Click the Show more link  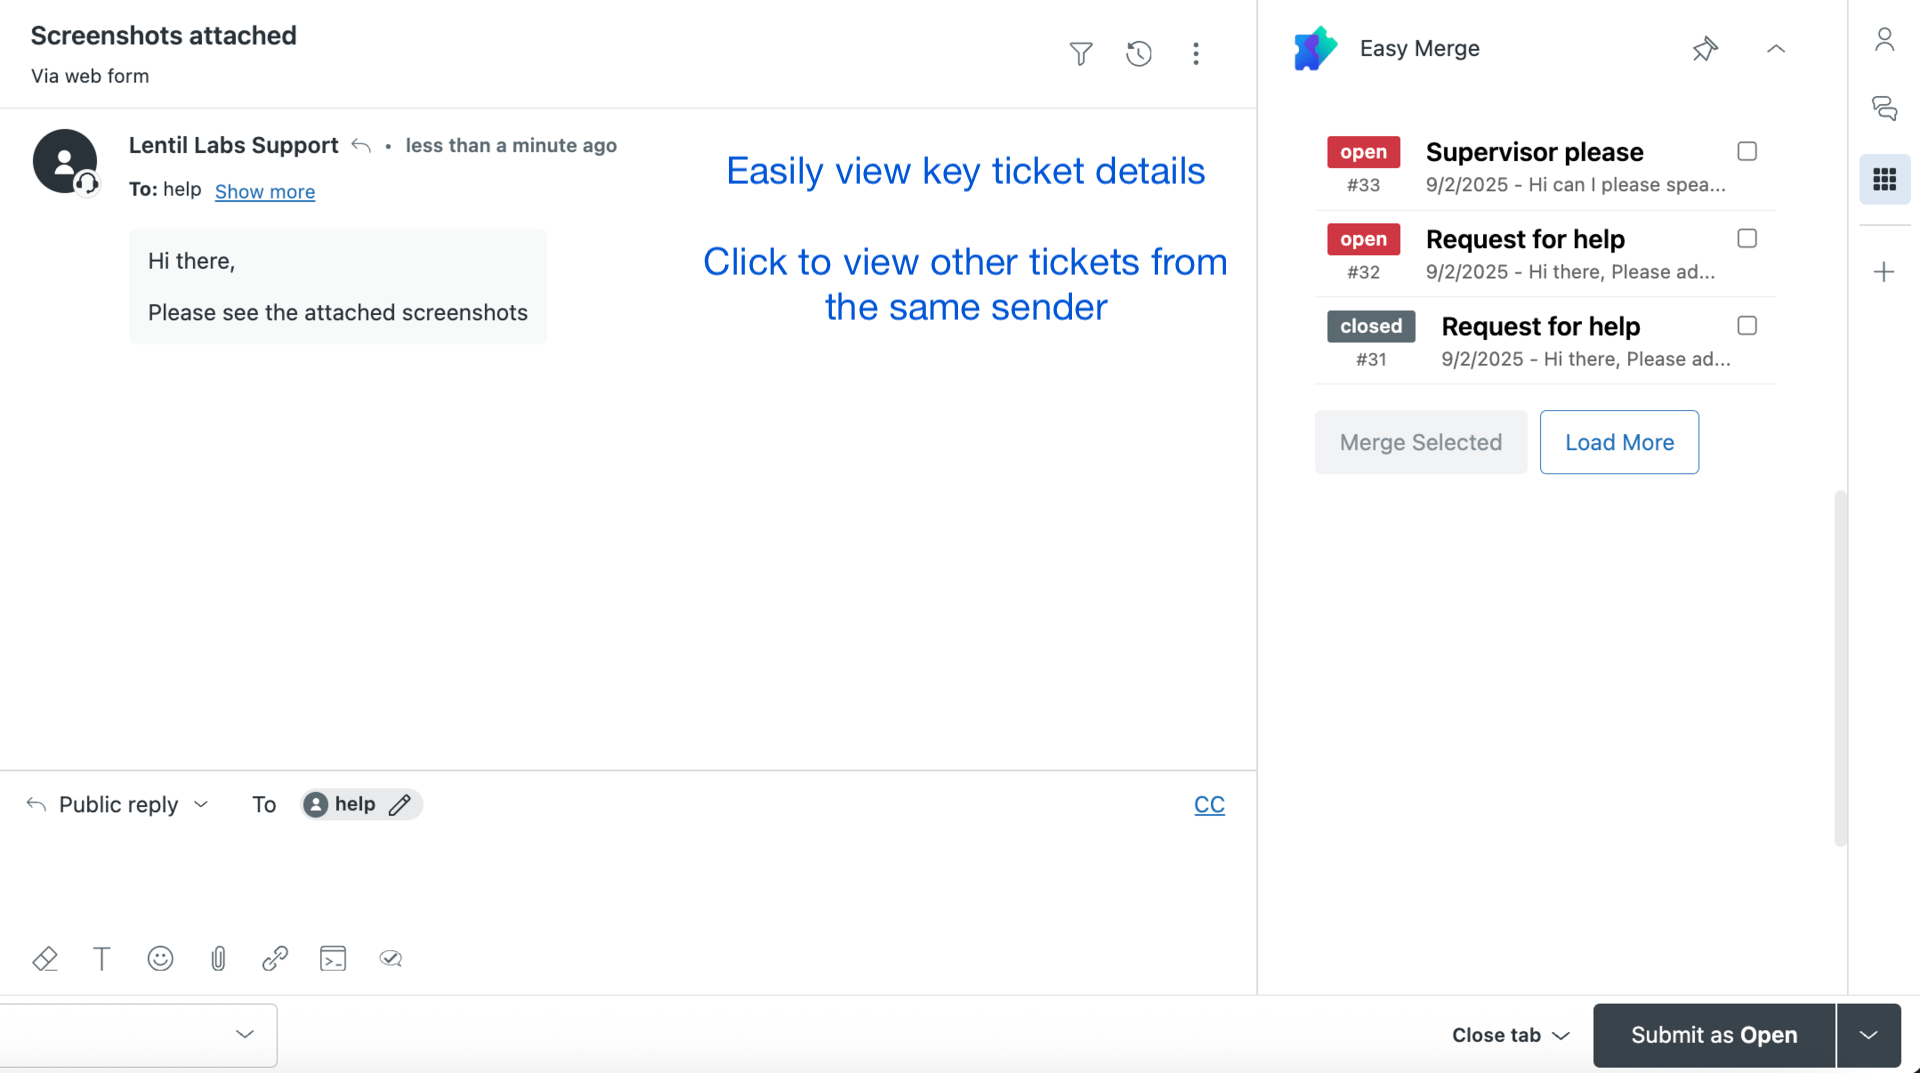click(264, 191)
